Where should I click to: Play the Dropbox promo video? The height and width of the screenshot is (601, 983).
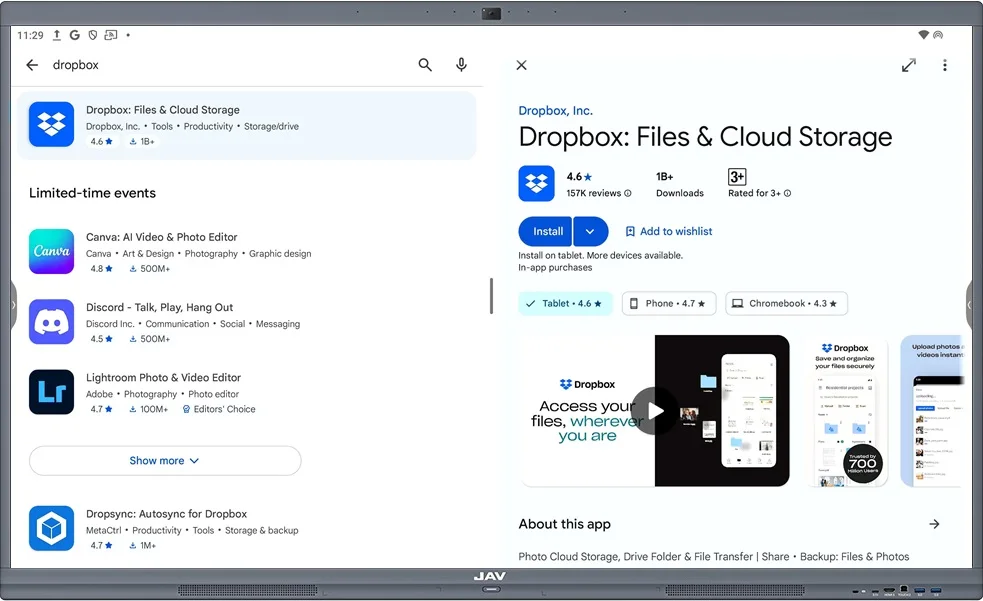[655, 410]
